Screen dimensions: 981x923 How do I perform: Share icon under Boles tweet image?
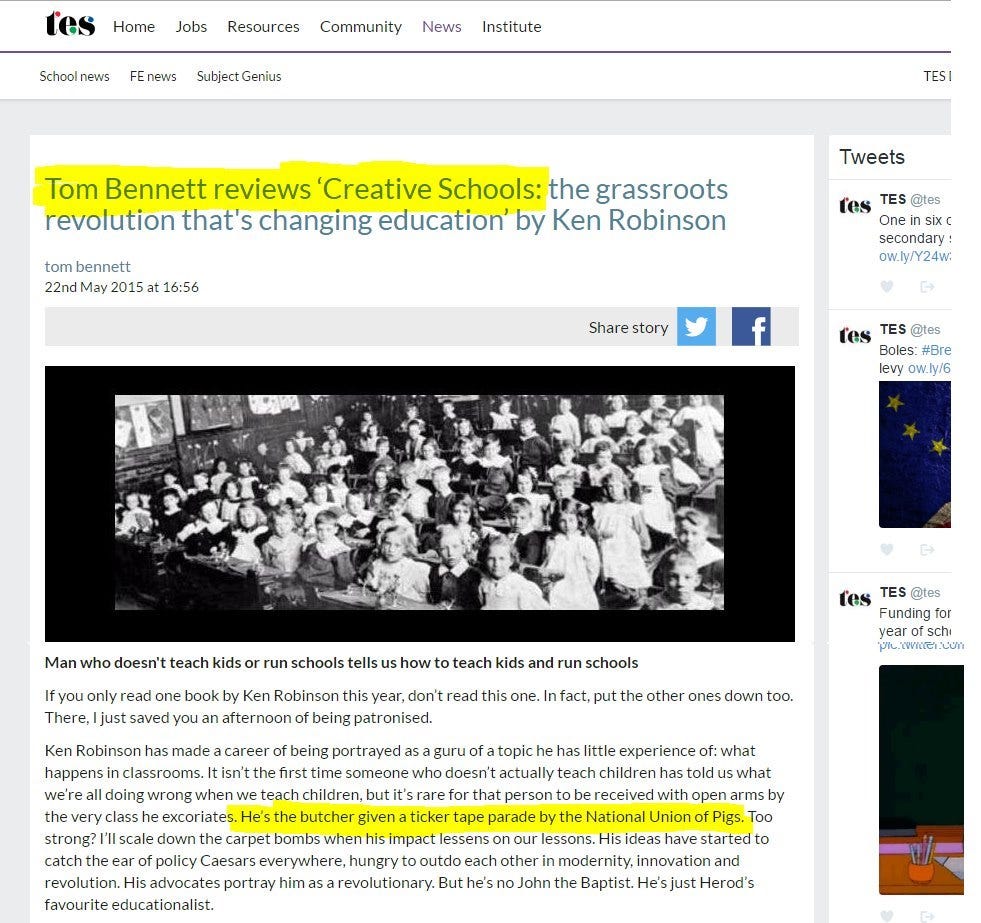click(x=927, y=549)
